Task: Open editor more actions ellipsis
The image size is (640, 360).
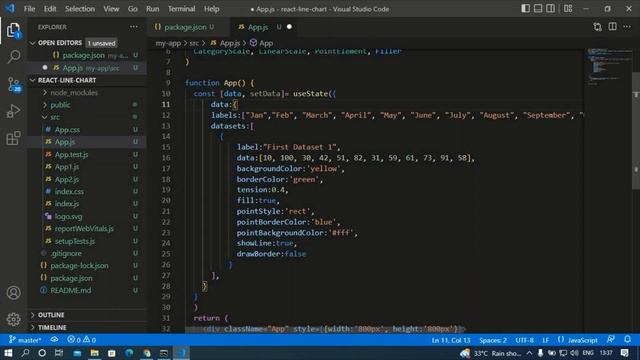Action: pos(627,27)
